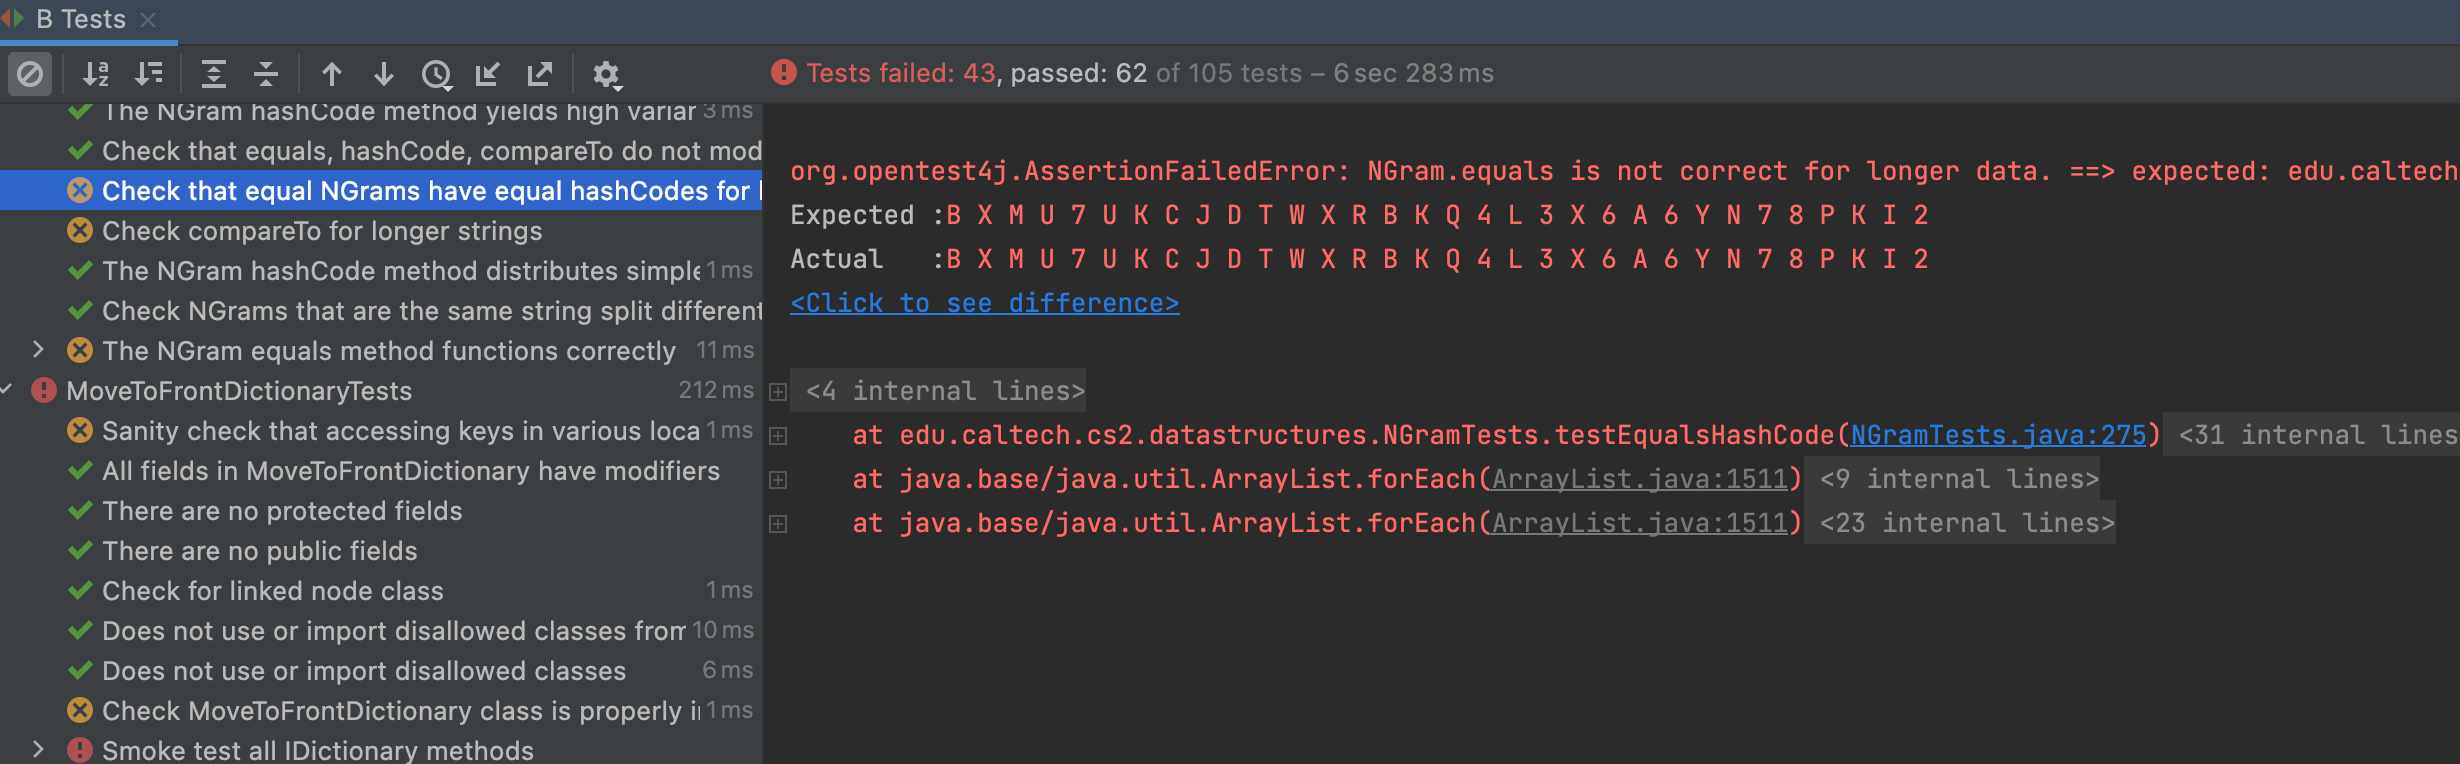Open the NGramTests.java:275 stack trace link
The image size is (2460, 764).
point(1998,435)
